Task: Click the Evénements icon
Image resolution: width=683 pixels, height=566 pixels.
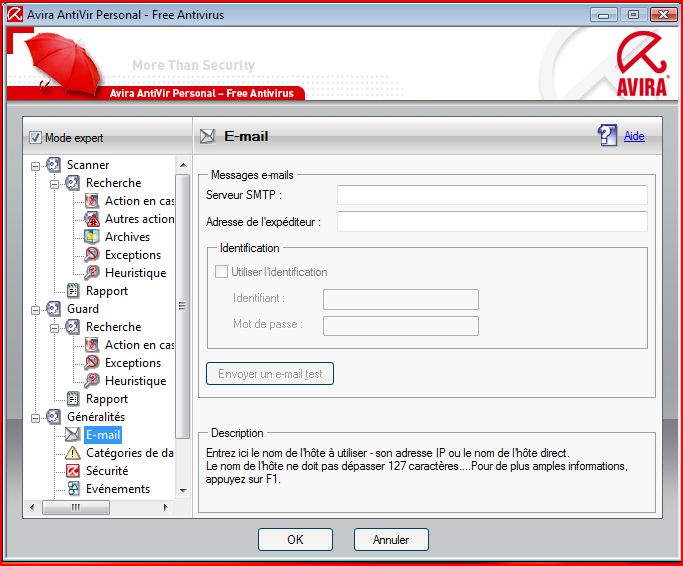Action: pos(73,488)
